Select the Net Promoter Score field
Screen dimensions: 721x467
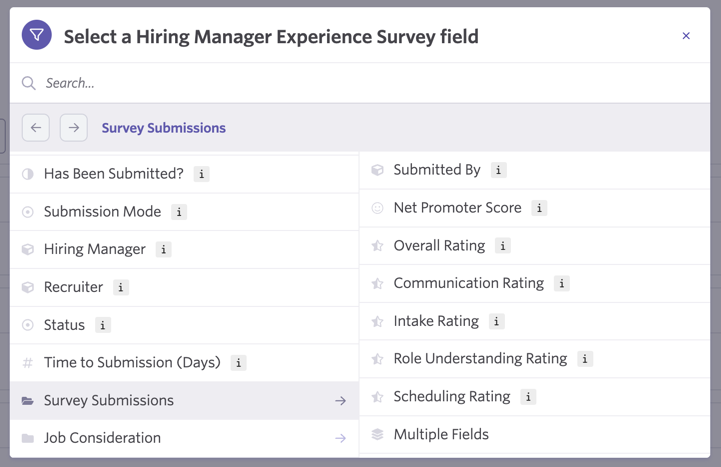535,208
